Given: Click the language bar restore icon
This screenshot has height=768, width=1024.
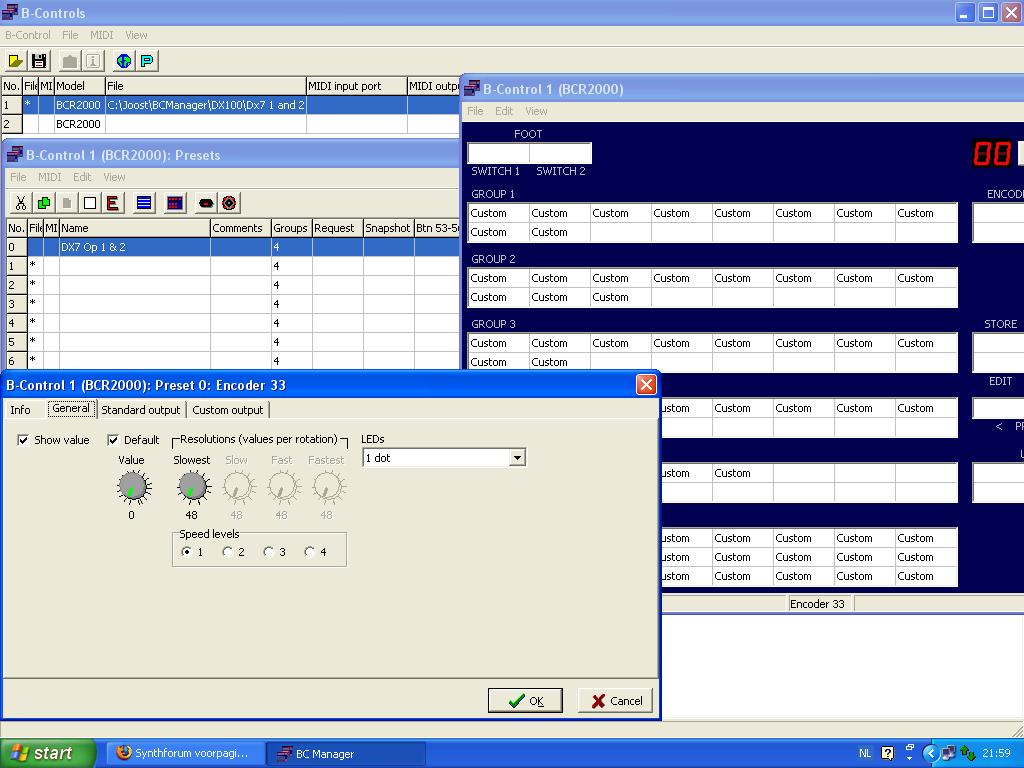Looking at the screenshot, I should click(x=909, y=747).
